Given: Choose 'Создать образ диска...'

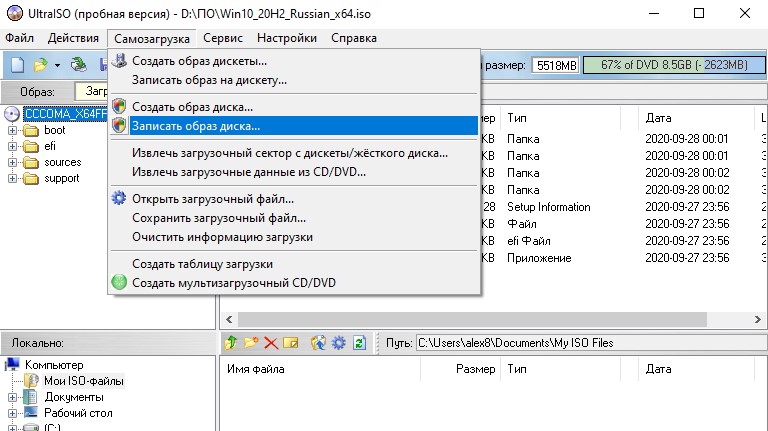Looking at the screenshot, I should pyautogui.click(x=294, y=107).
